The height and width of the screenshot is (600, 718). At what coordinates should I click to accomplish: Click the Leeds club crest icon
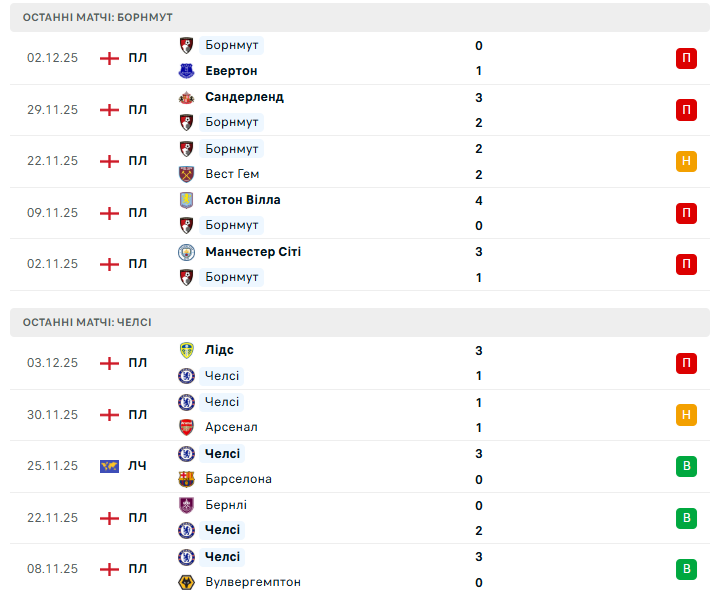click(x=186, y=350)
